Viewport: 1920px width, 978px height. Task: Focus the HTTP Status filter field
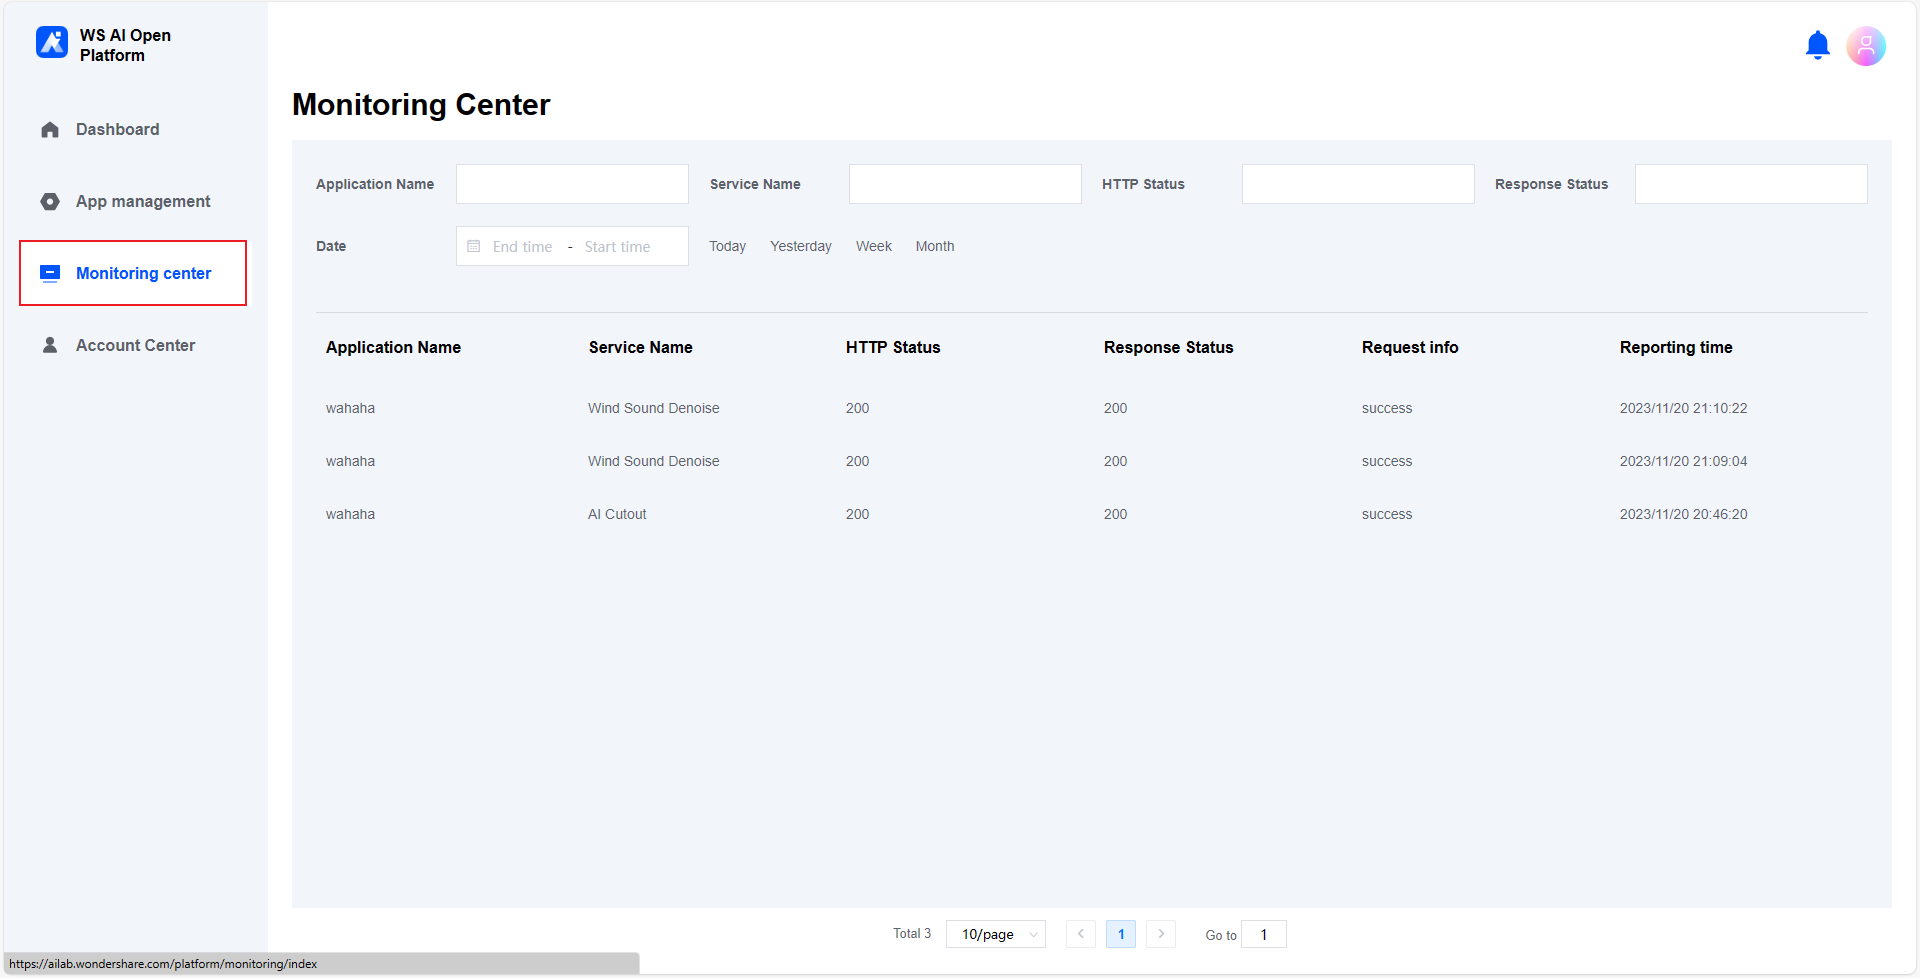click(1358, 184)
